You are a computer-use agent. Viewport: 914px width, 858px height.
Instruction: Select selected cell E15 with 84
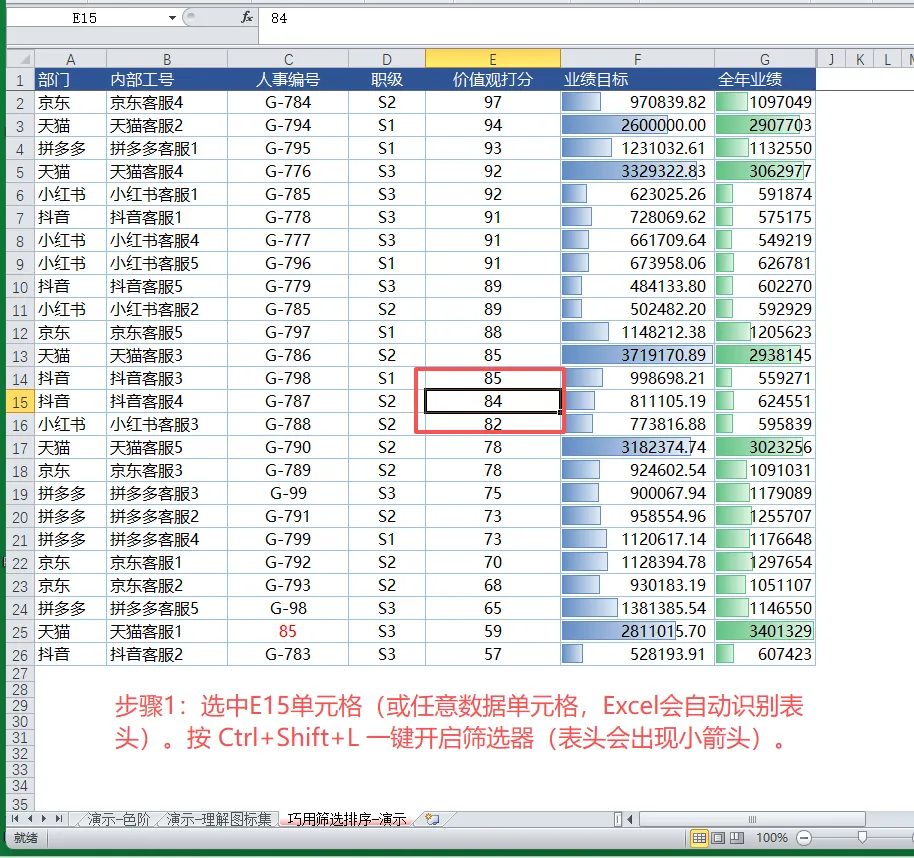pos(493,401)
